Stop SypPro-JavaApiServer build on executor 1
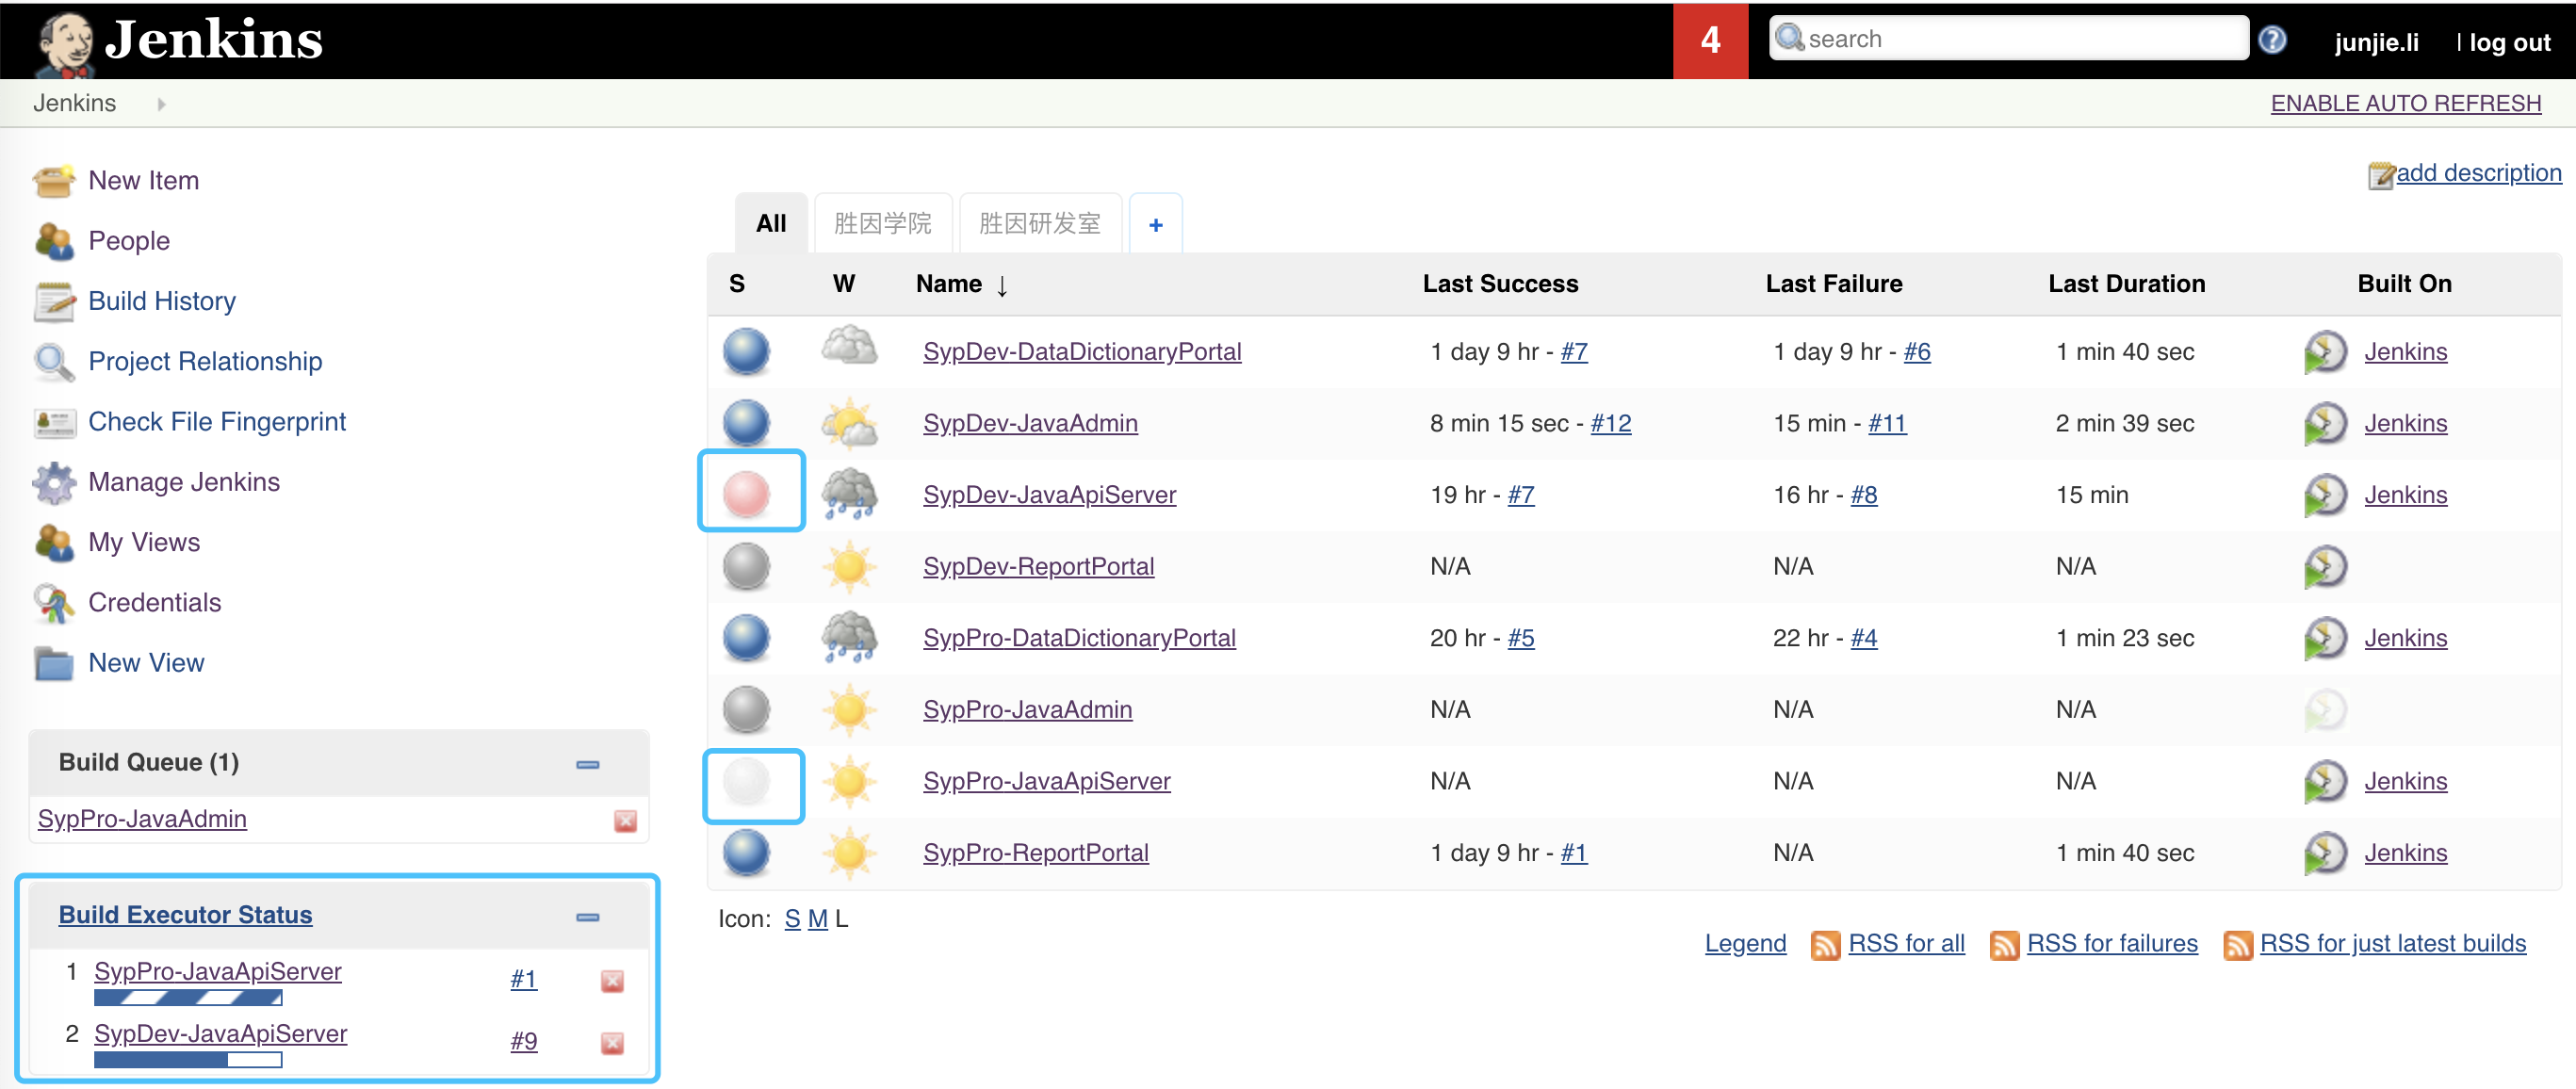The image size is (2576, 1089). point(612,981)
